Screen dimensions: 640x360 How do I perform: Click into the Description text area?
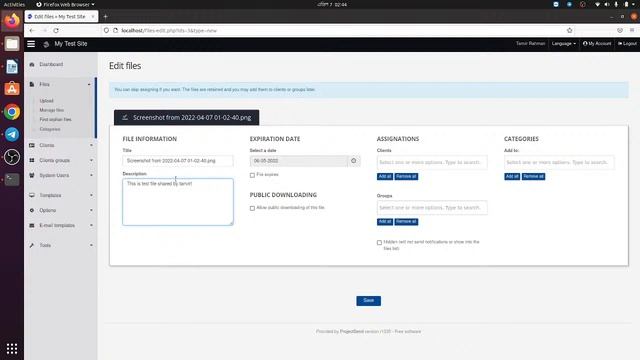(x=178, y=202)
